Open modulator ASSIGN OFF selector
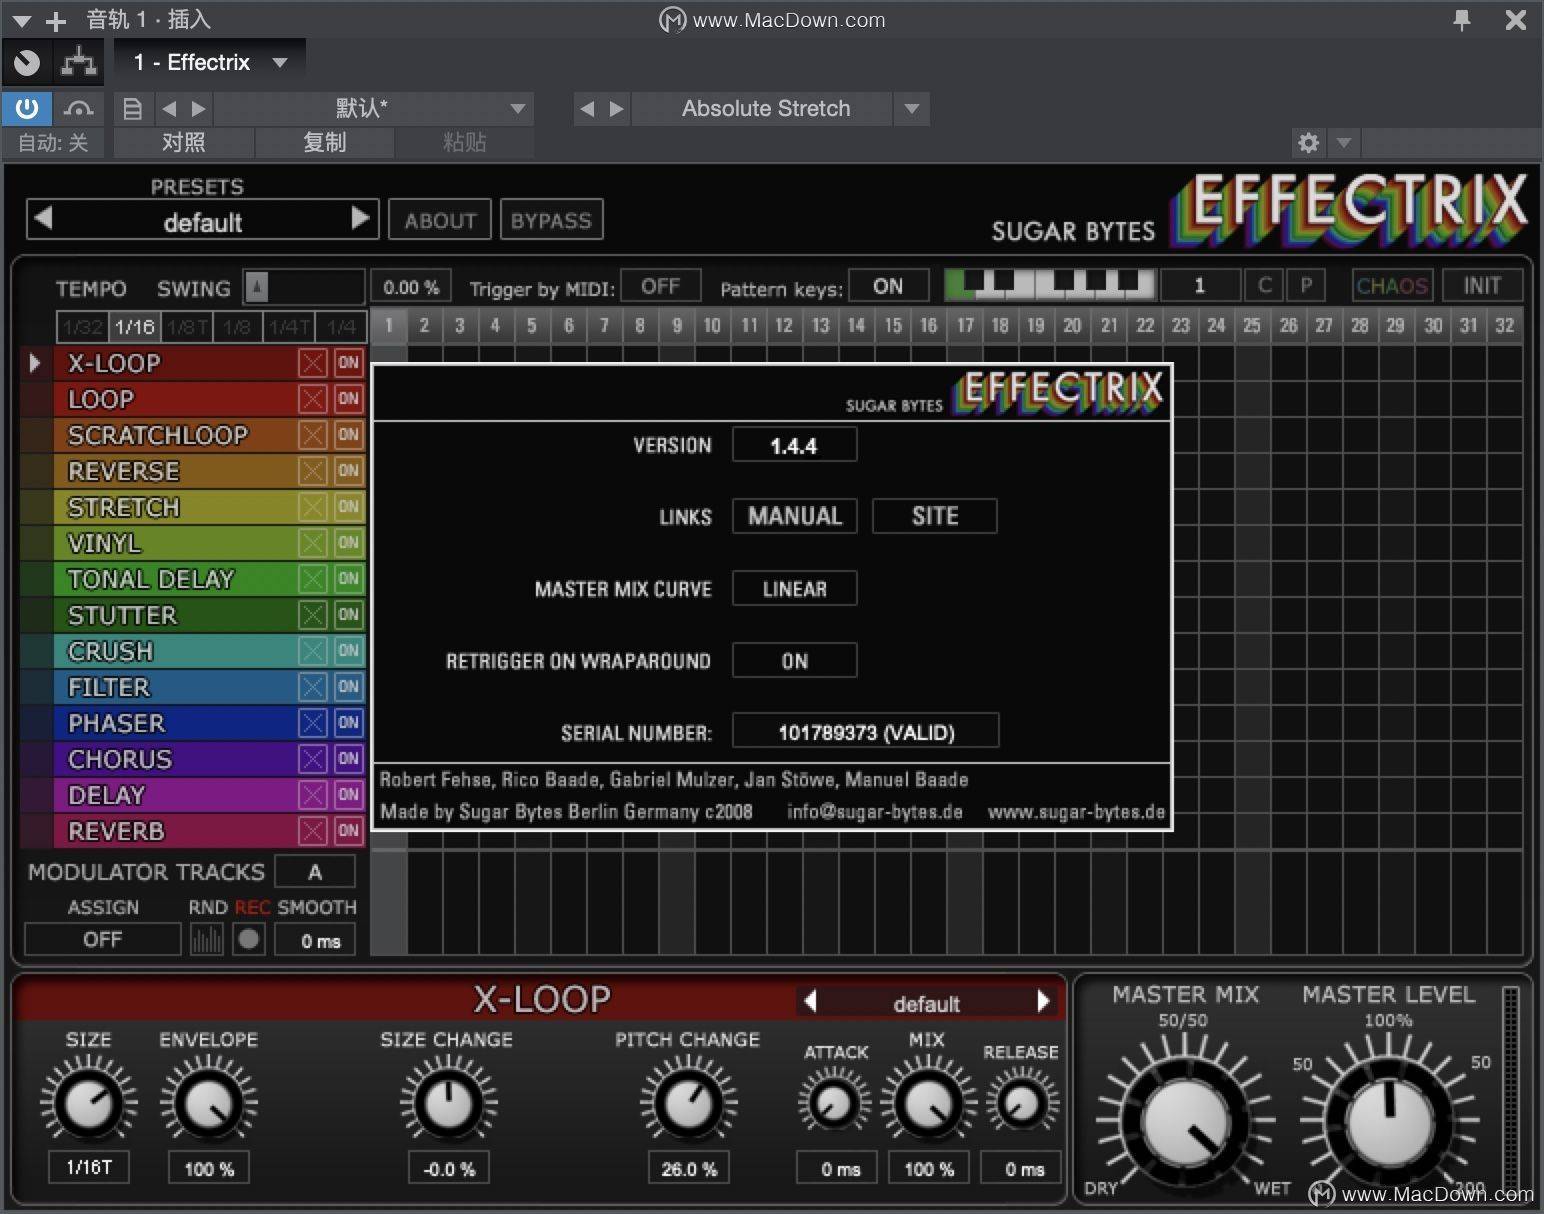This screenshot has height=1214, width=1544. pyautogui.click(x=102, y=940)
